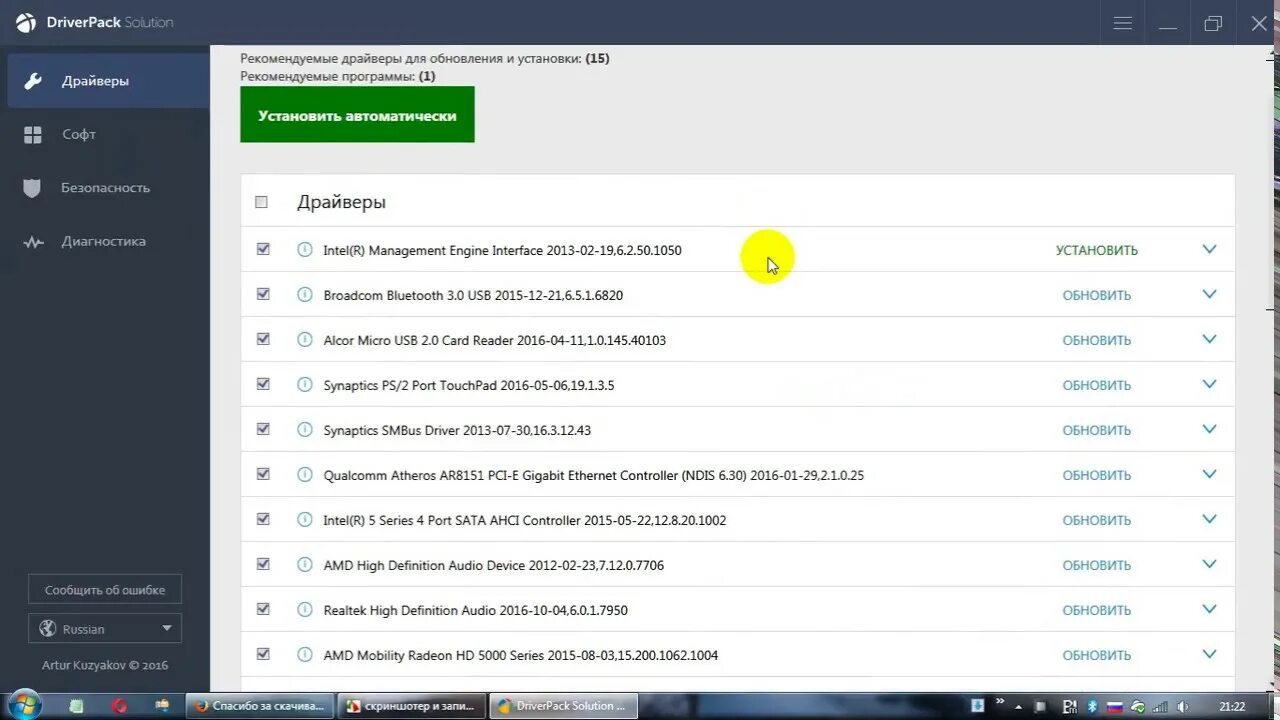
Task: Toggle the select-all Драйверы checkbox
Action: pyautogui.click(x=262, y=202)
